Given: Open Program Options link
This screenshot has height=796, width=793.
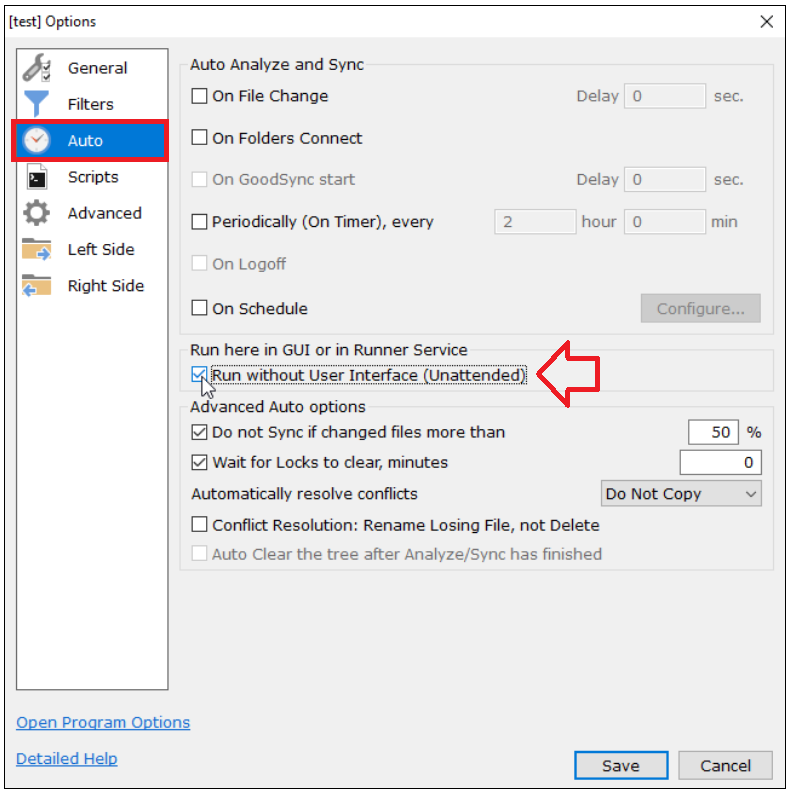Looking at the screenshot, I should 103,722.
